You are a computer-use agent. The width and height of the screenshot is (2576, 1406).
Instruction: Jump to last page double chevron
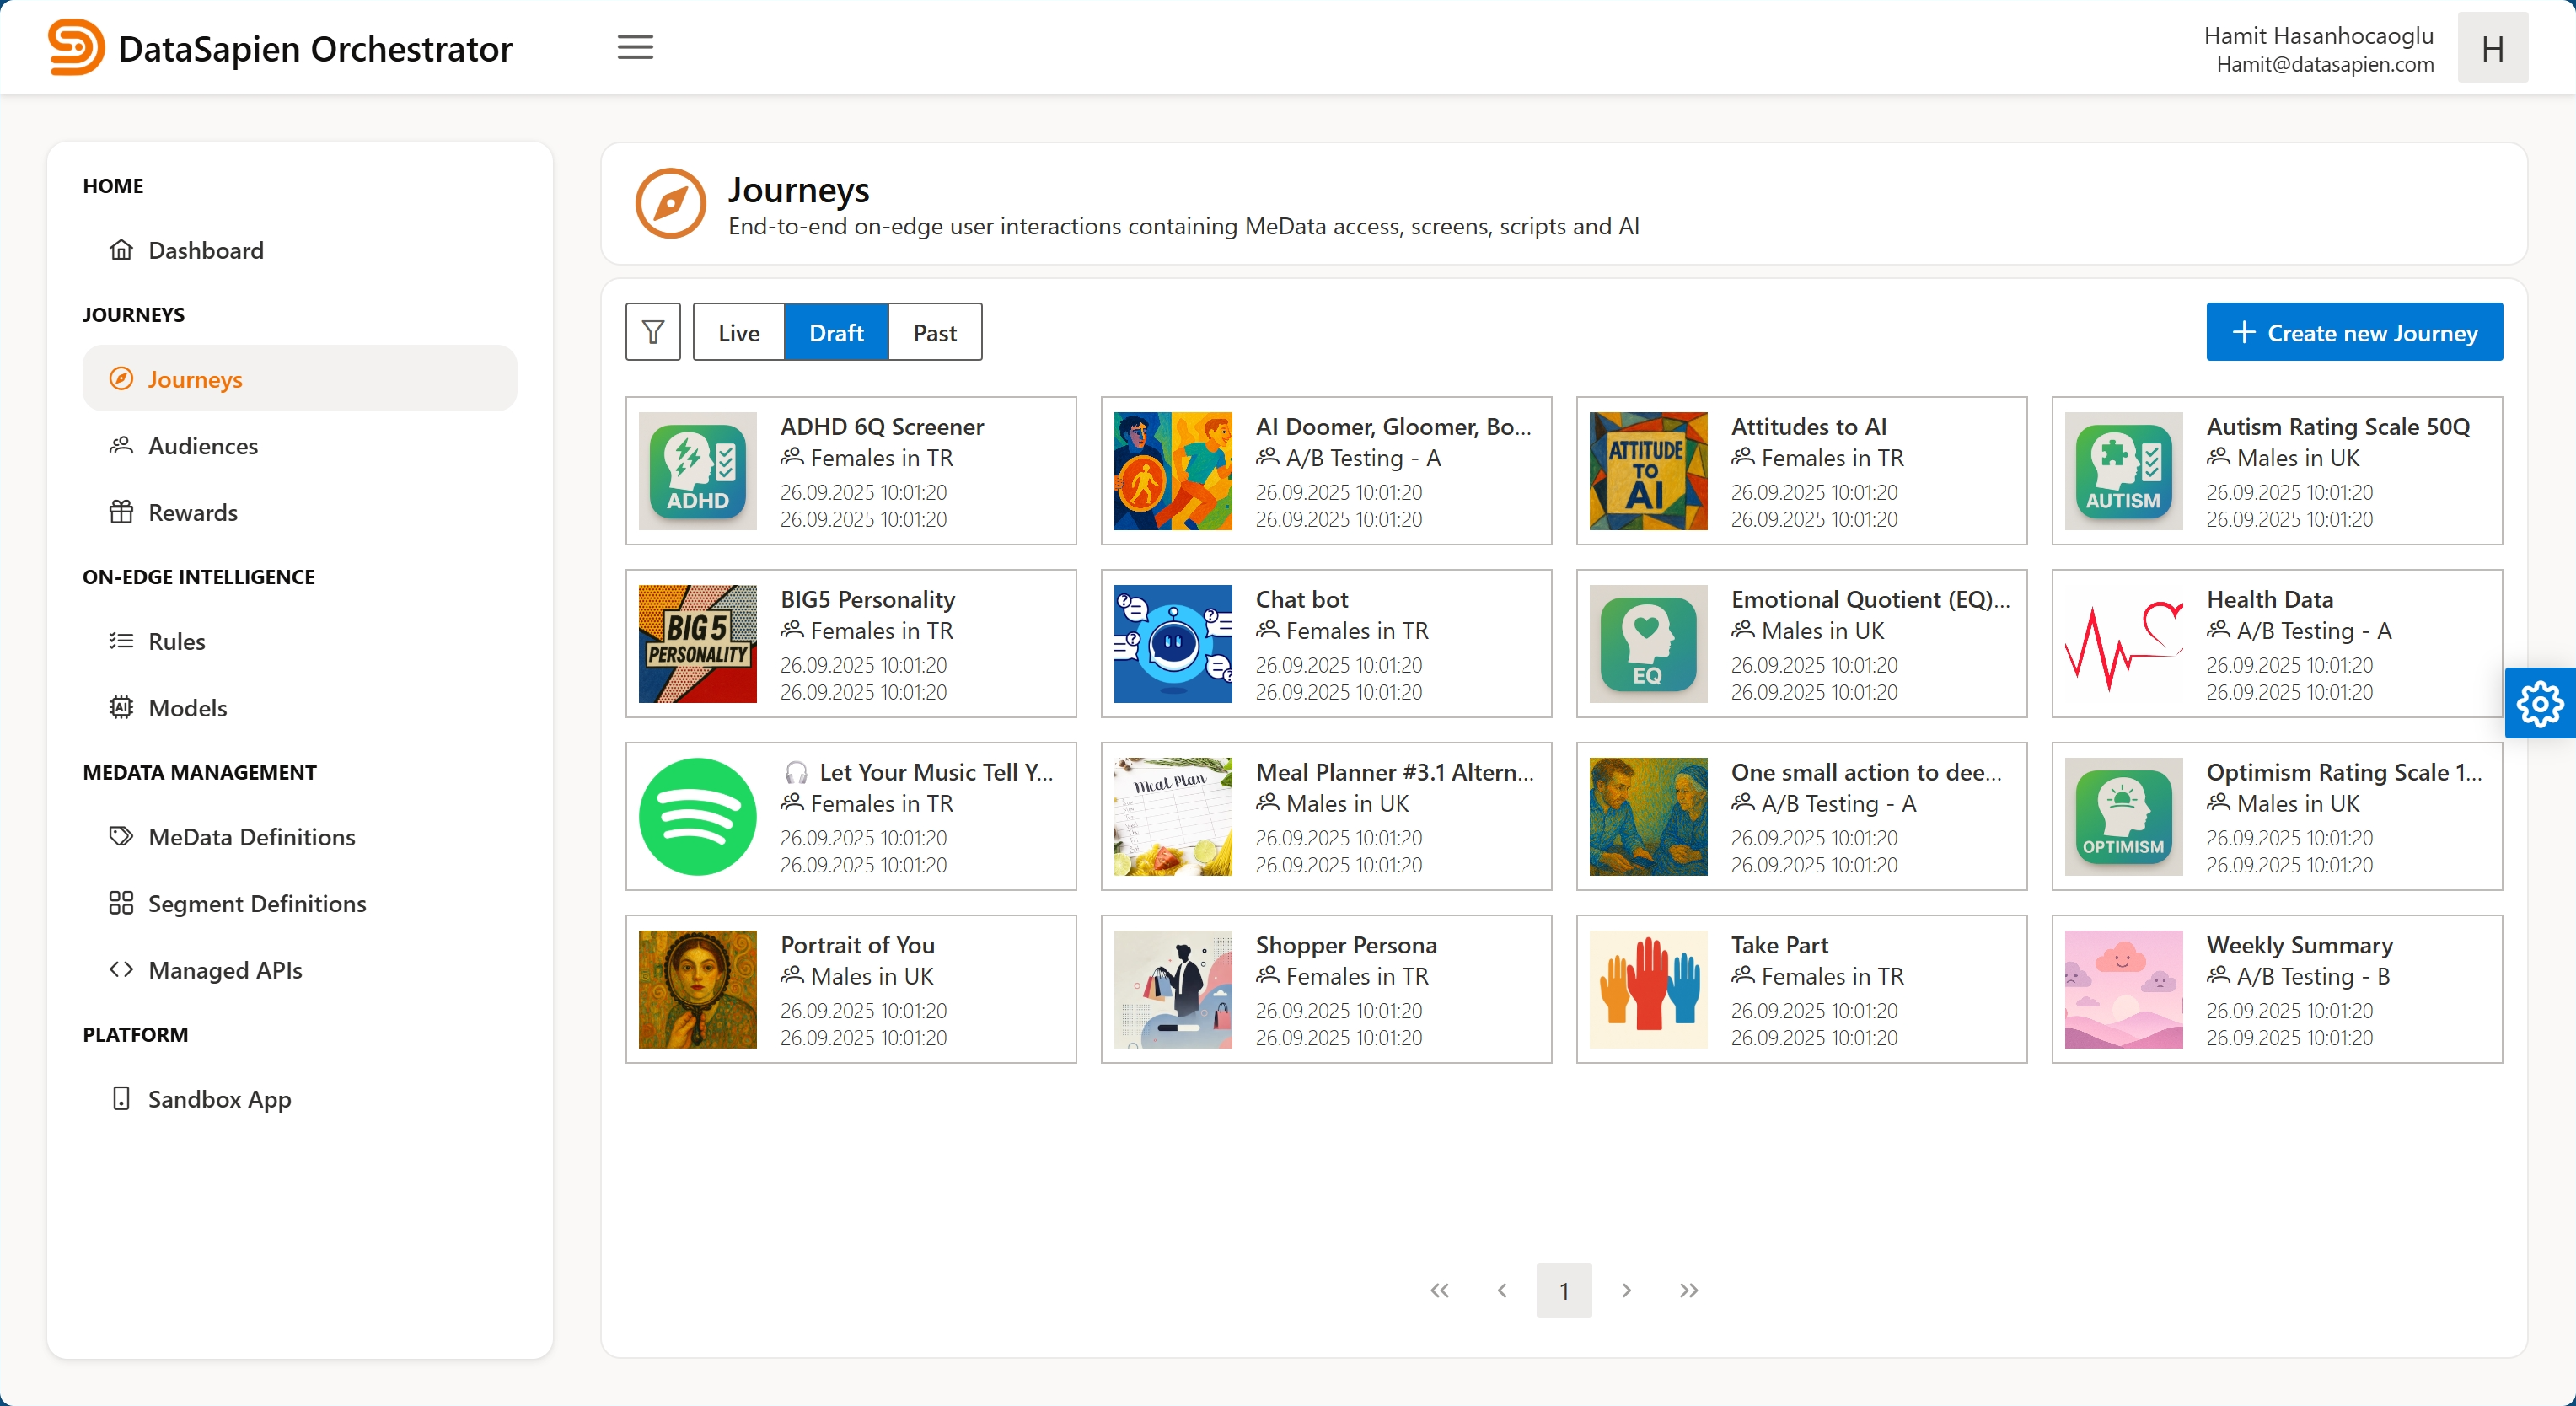(1688, 1290)
